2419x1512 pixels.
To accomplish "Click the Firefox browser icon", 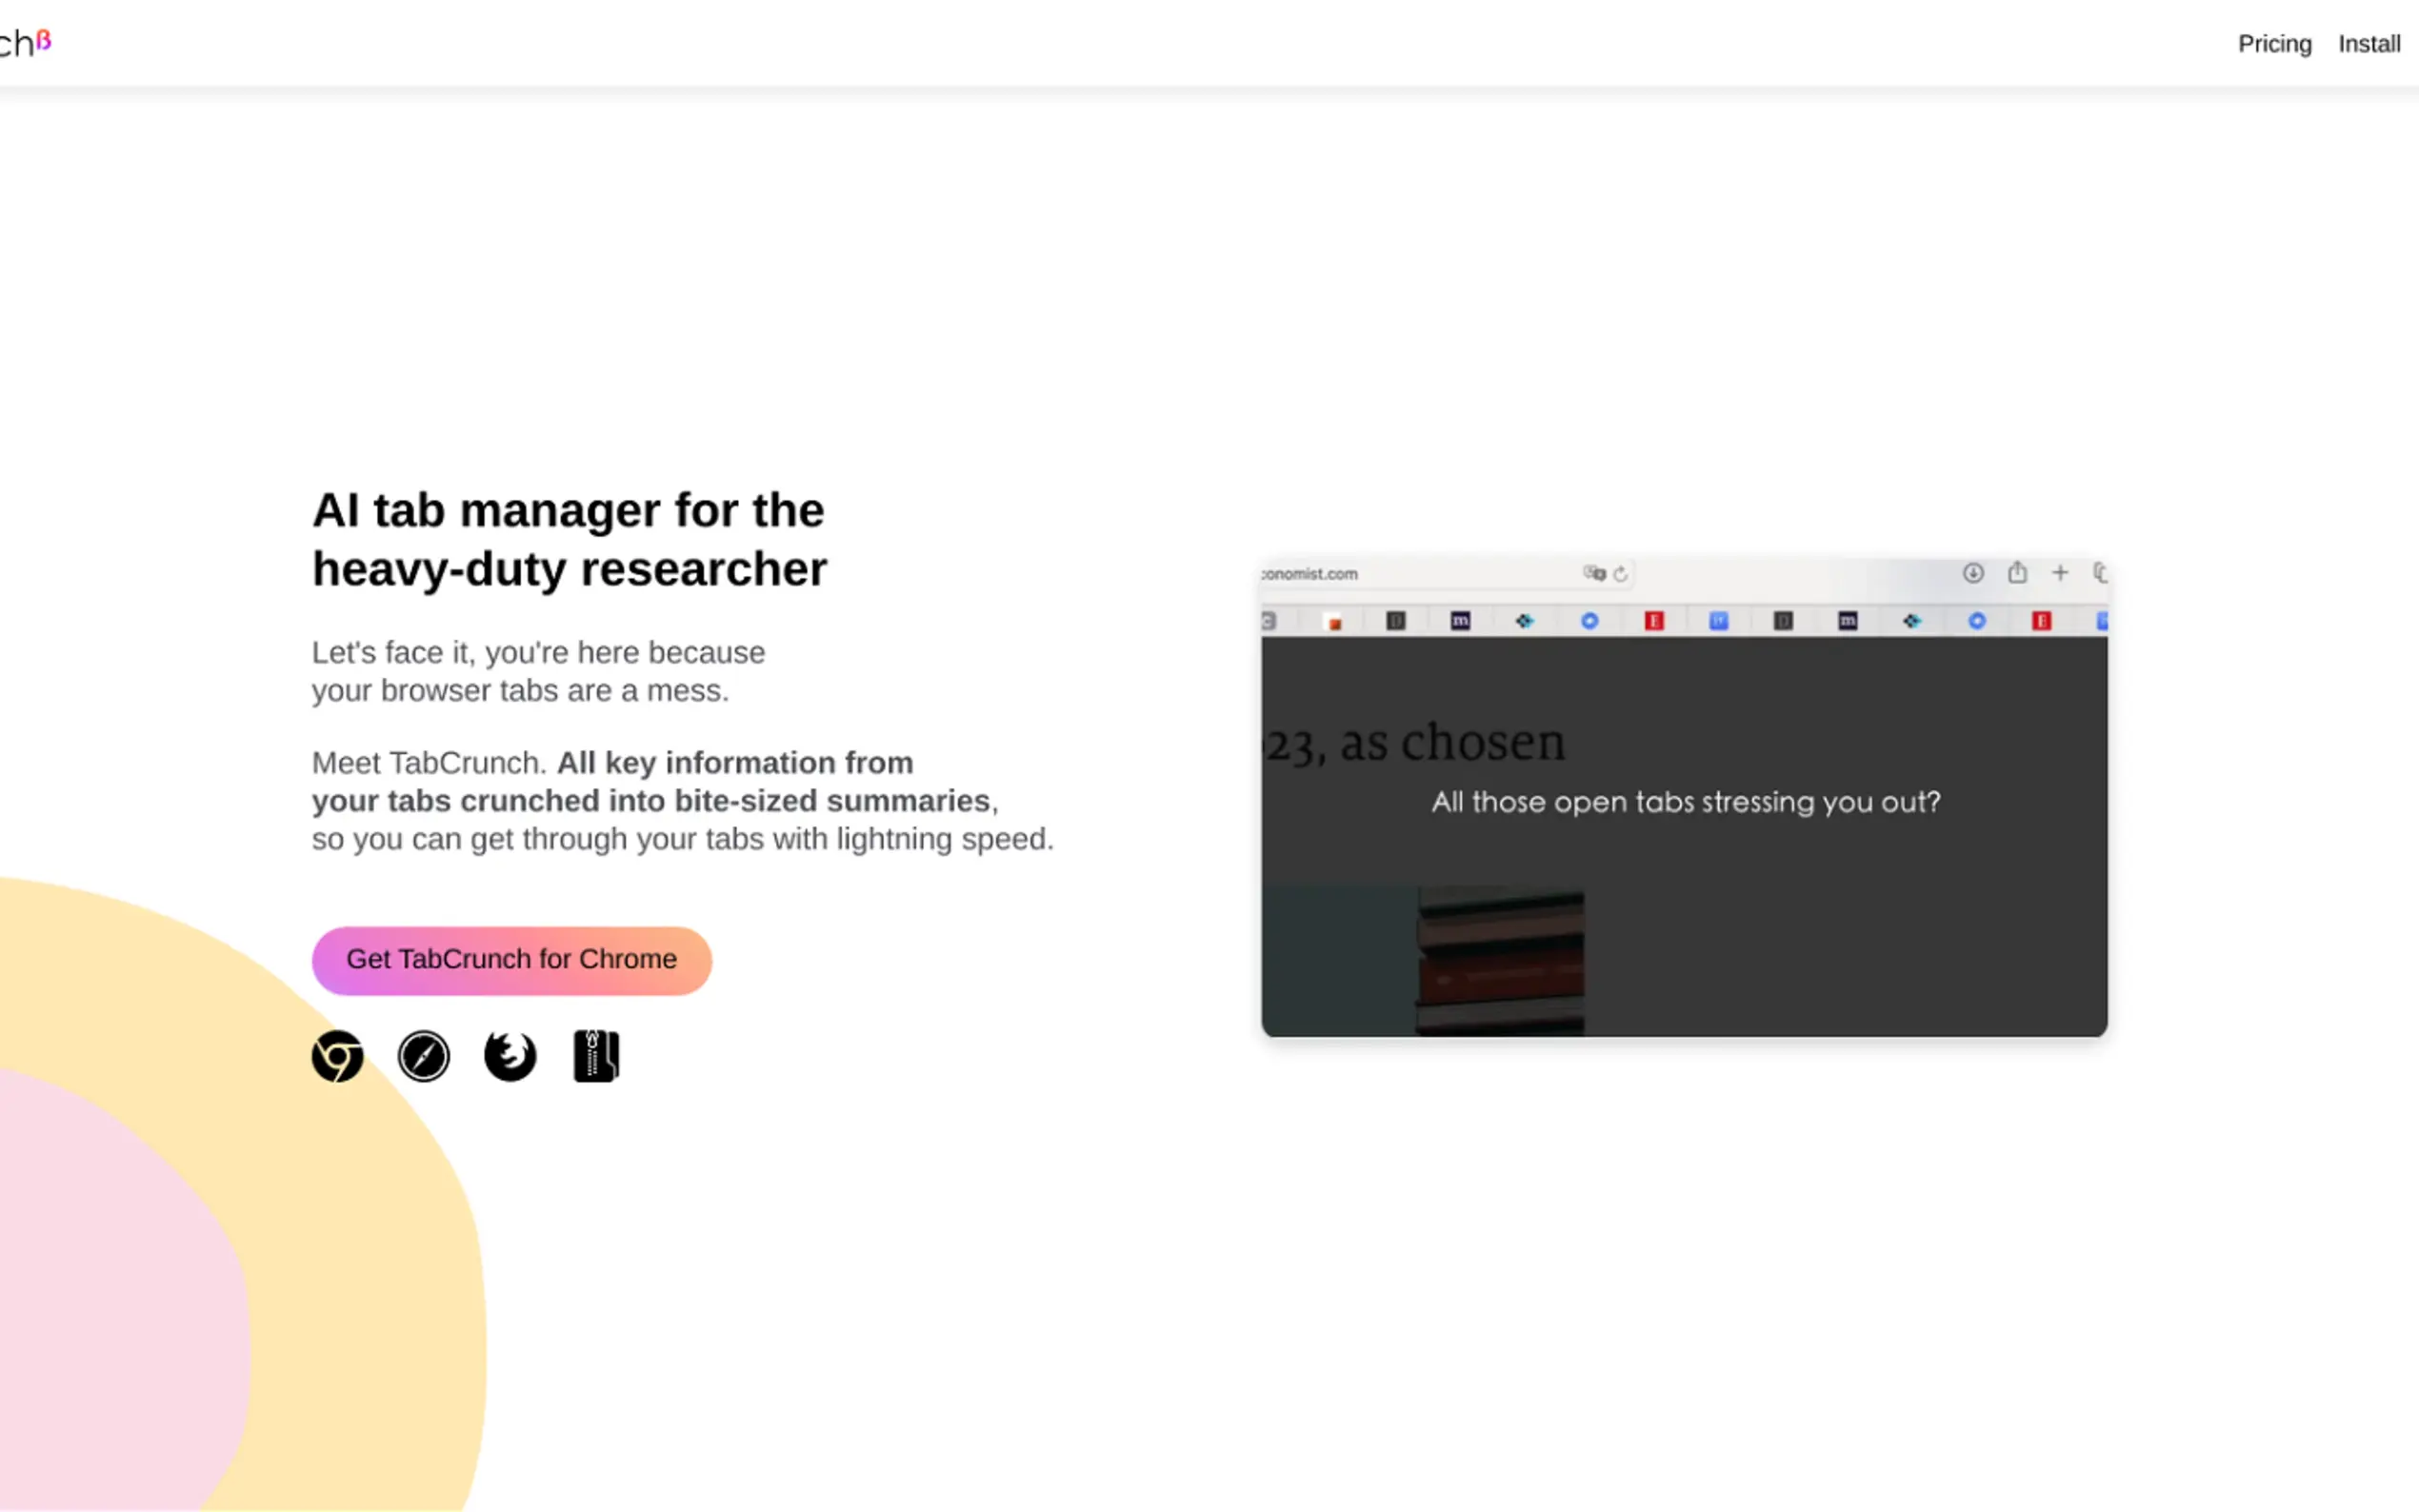I will 510,1056.
